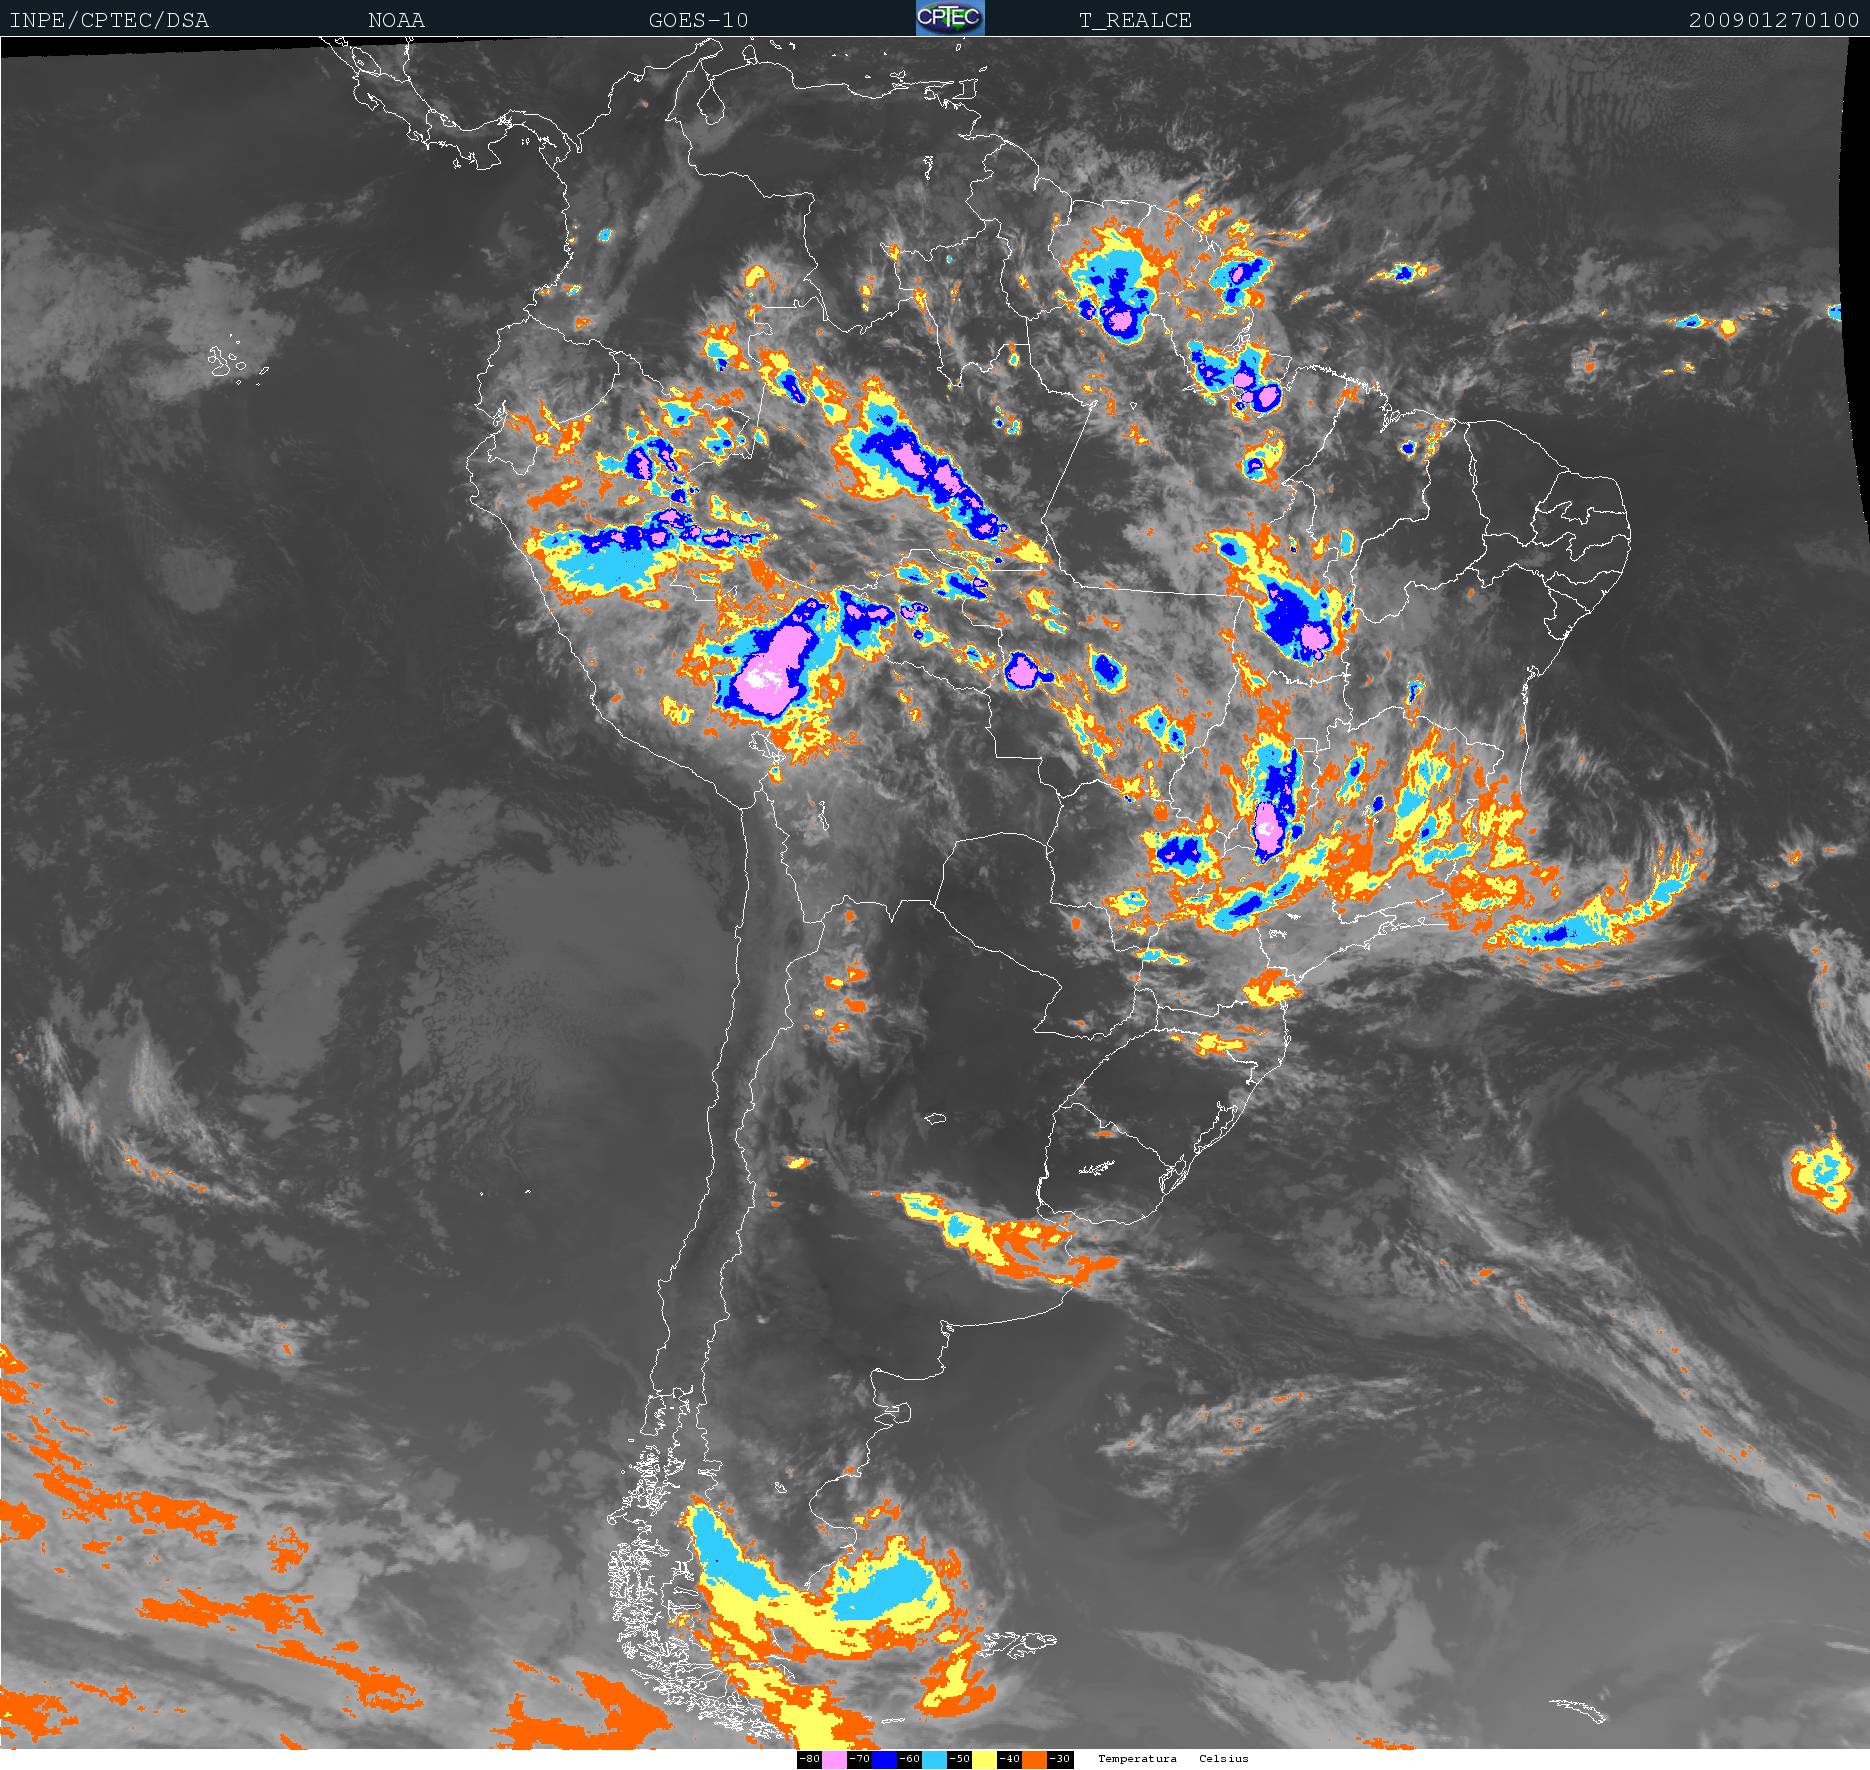Click the -80 legend value
This screenshot has height=1770, width=1870.
(x=809, y=1759)
